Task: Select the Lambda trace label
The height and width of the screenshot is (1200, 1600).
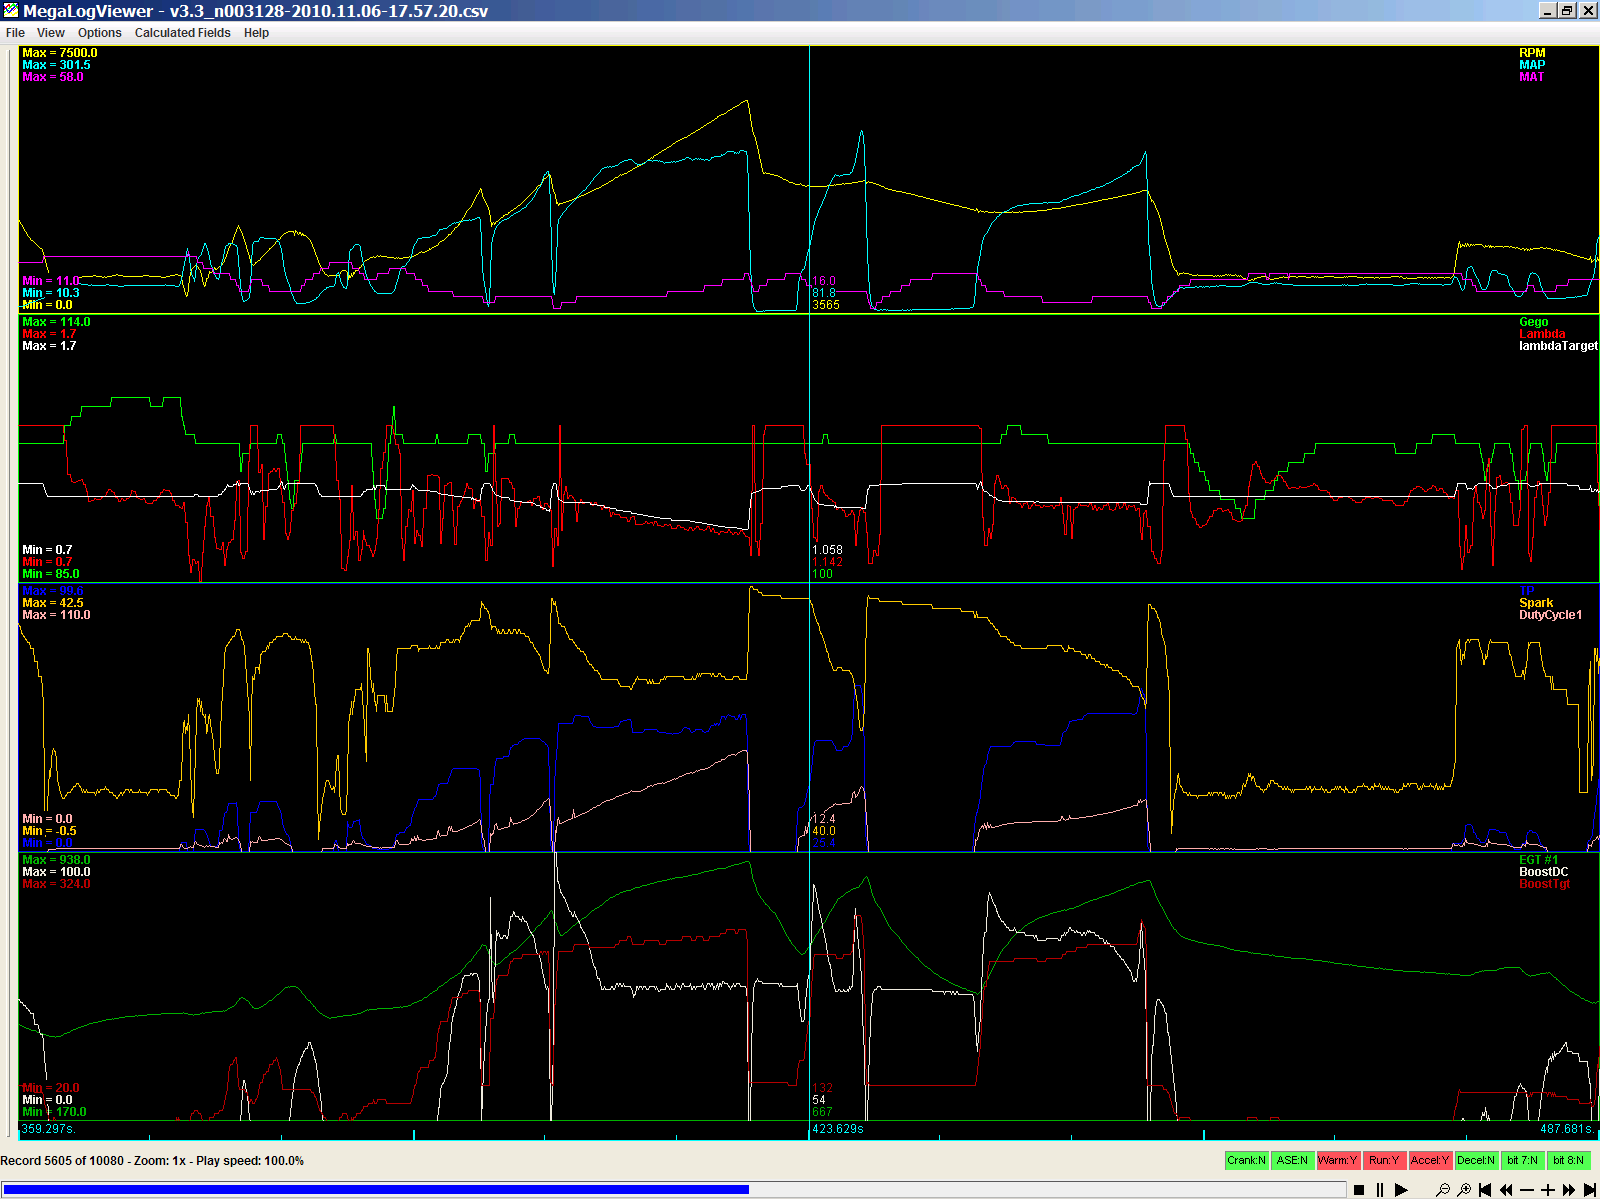Action: [1542, 334]
